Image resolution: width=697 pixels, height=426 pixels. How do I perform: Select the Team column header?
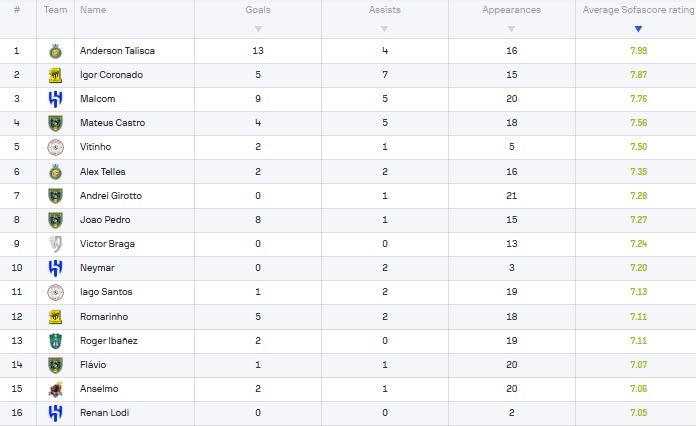55,10
